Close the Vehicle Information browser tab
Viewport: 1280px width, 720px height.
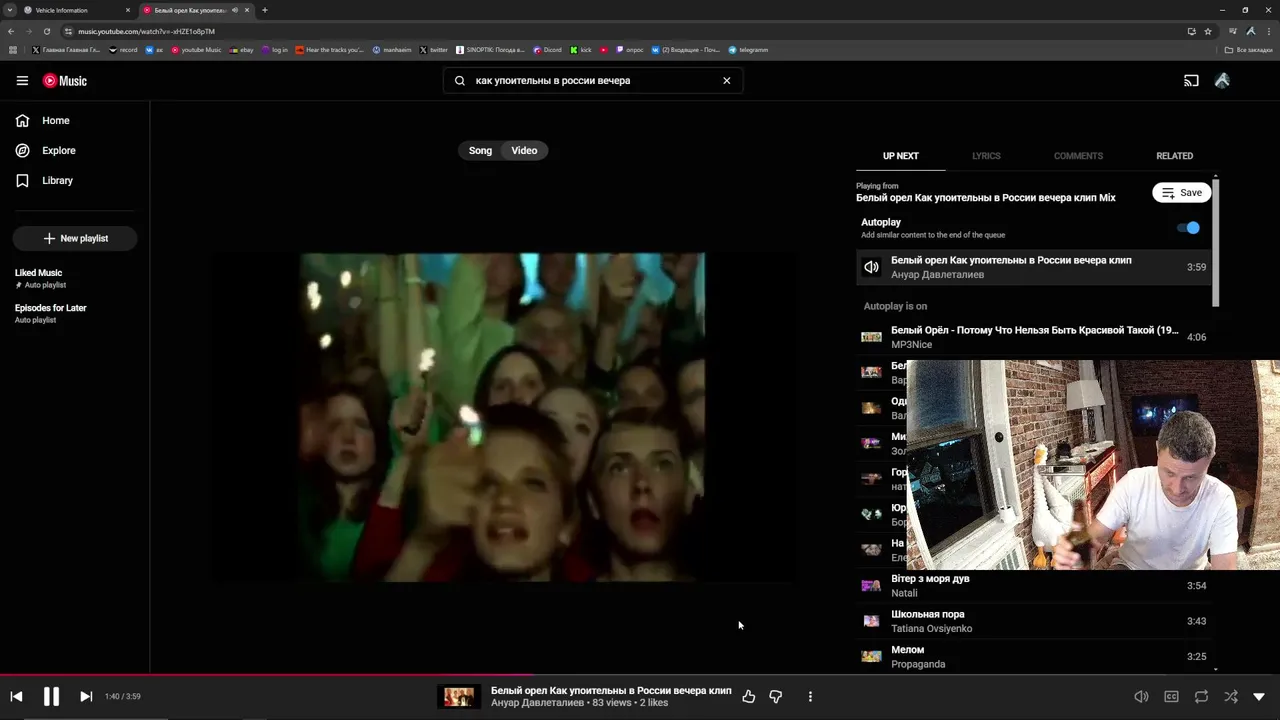click(128, 10)
